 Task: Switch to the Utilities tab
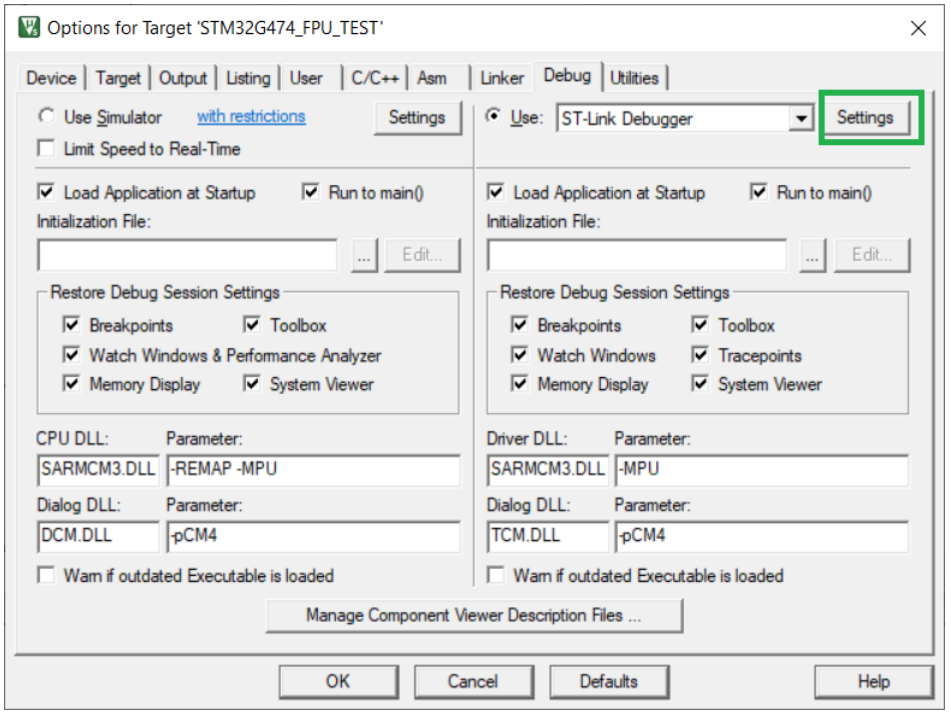click(634, 78)
